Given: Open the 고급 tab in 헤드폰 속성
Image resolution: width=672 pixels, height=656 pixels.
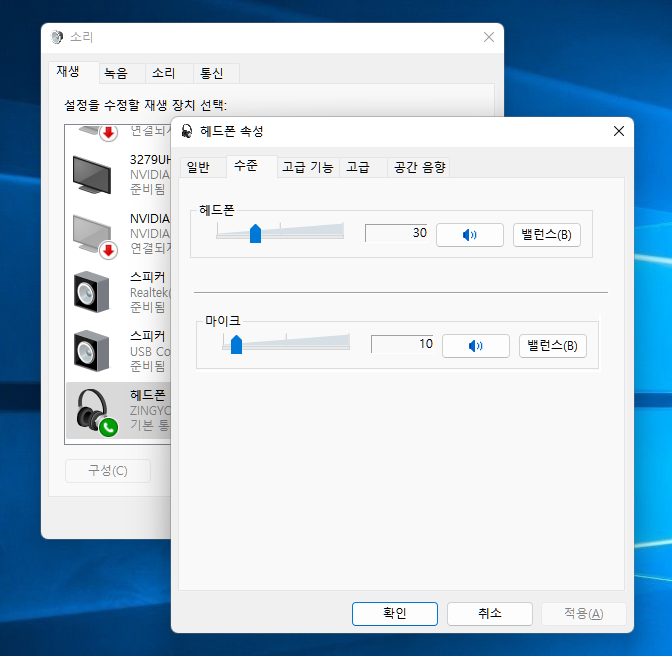Looking at the screenshot, I should pos(363,167).
